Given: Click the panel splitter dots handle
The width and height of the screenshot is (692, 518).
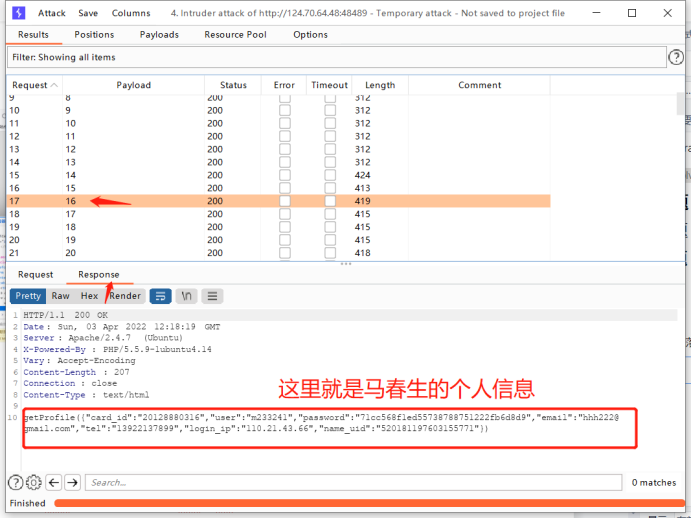Looking at the screenshot, I should pyautogui.click(x=346, y=264).
